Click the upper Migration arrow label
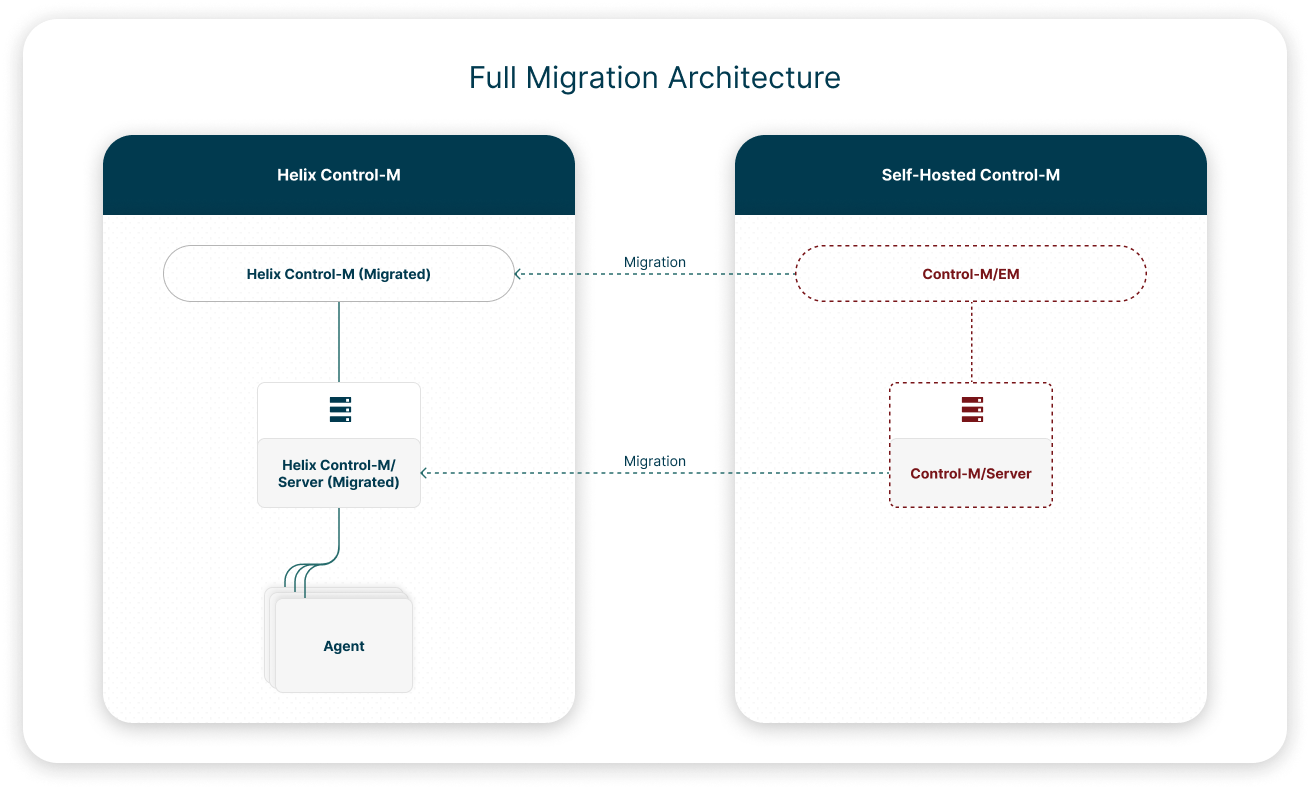The height and width of the screenshot is (790, 1310). (654, 262)
